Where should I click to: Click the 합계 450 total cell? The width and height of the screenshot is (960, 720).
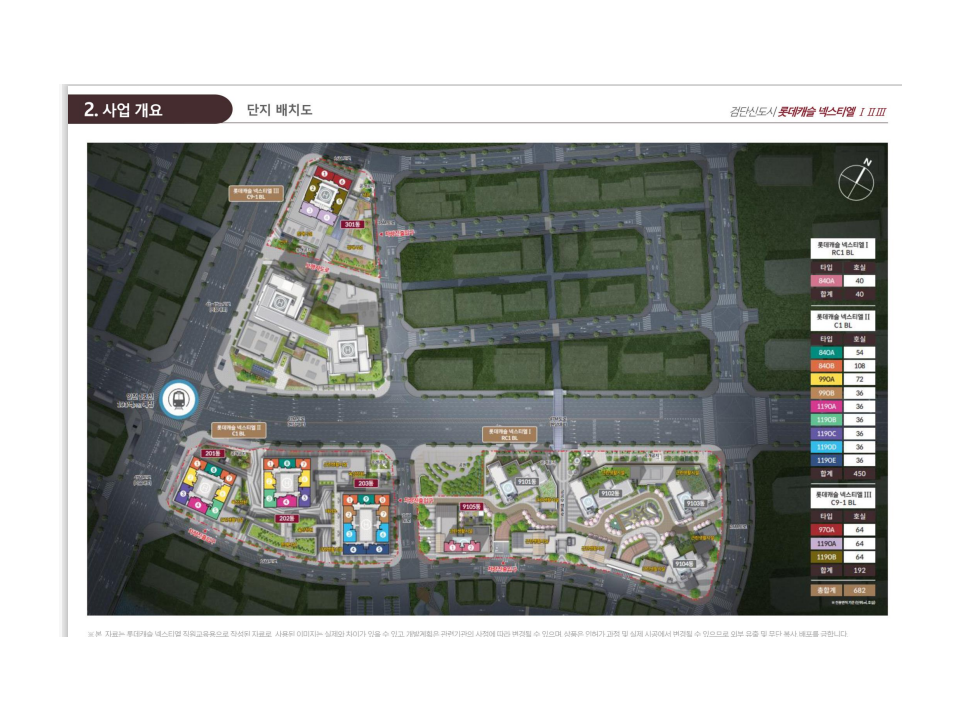click(x=859, y=474)
